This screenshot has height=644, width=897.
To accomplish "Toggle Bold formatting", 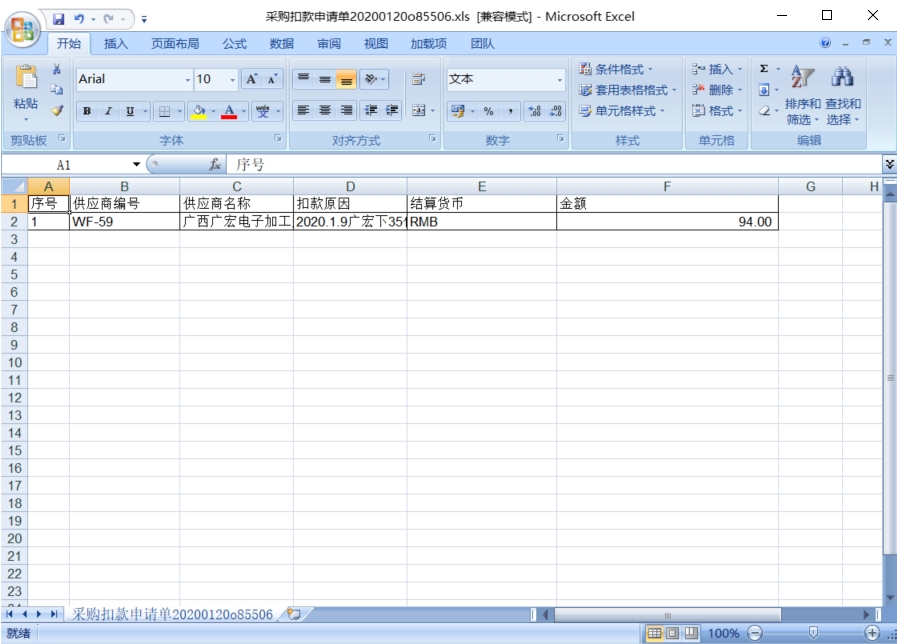I will (87, 111).
